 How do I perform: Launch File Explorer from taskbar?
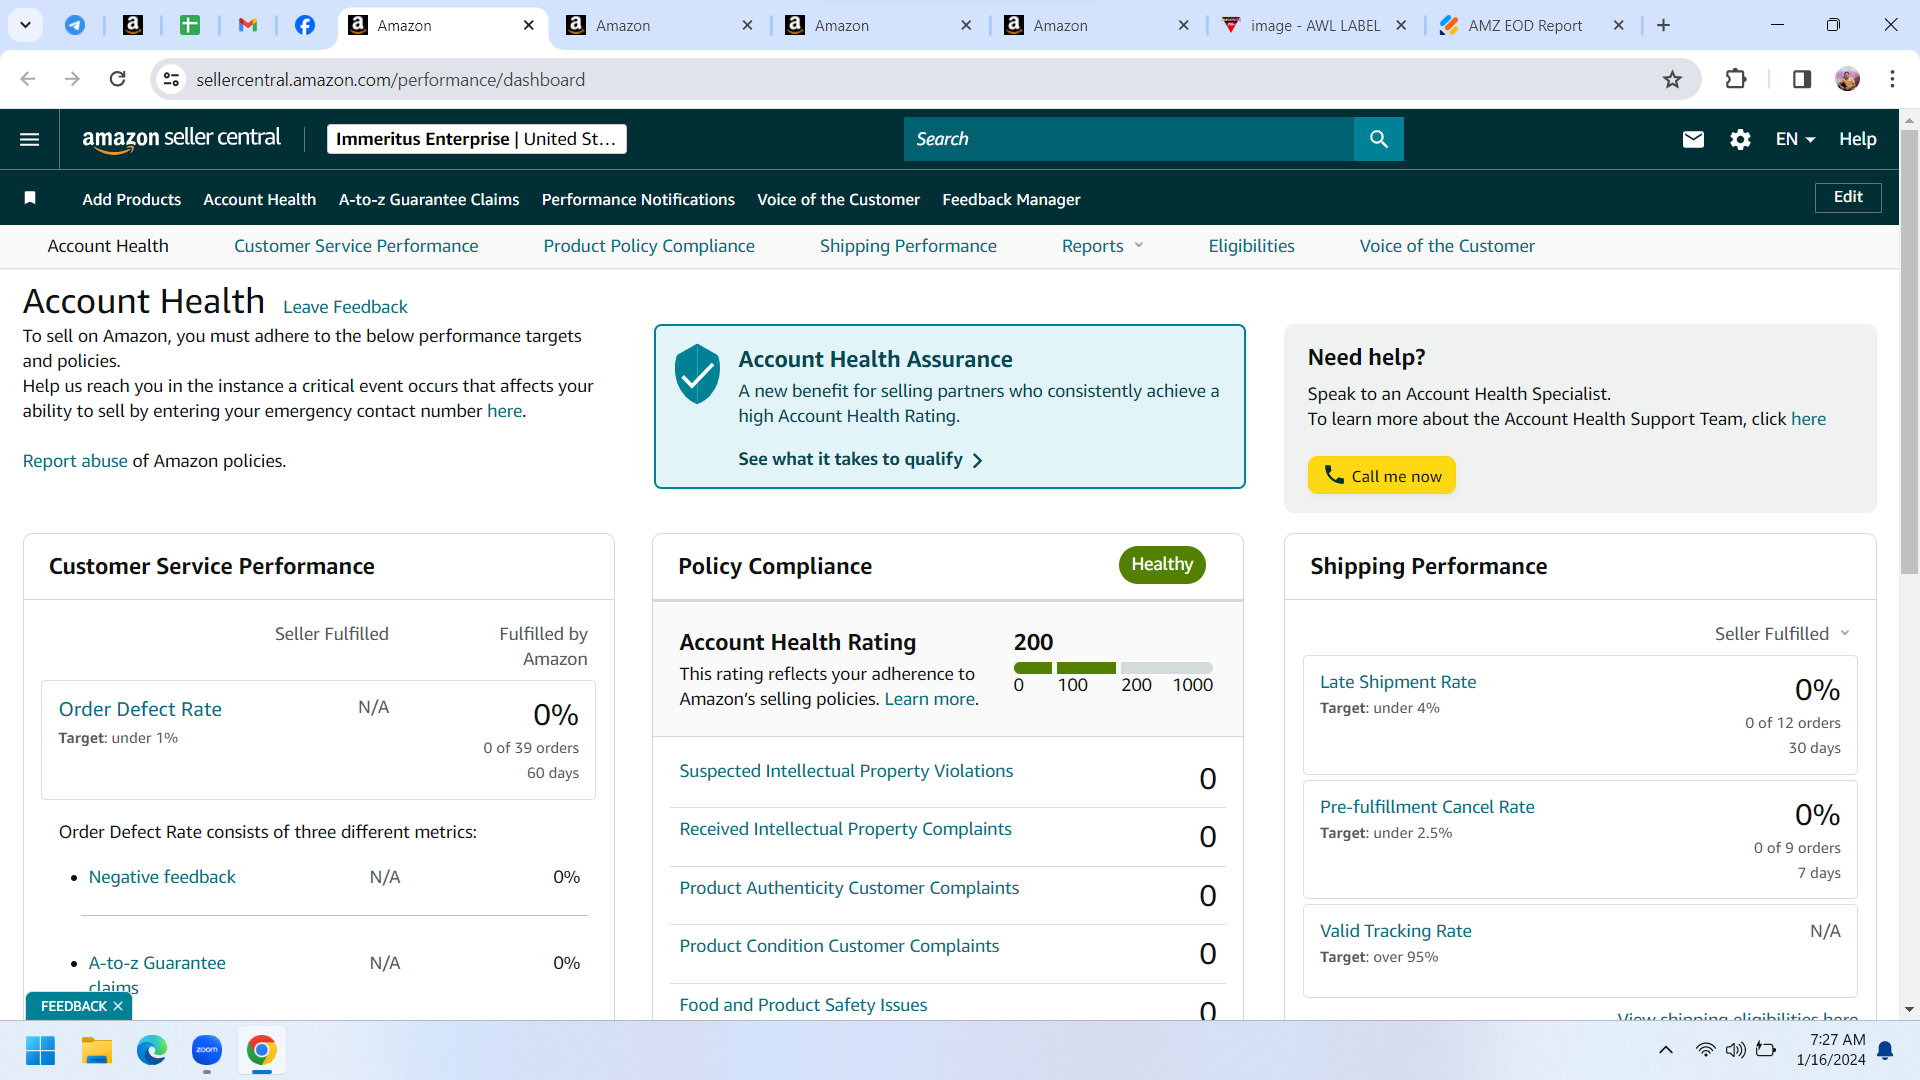[x=96, y=1050]
